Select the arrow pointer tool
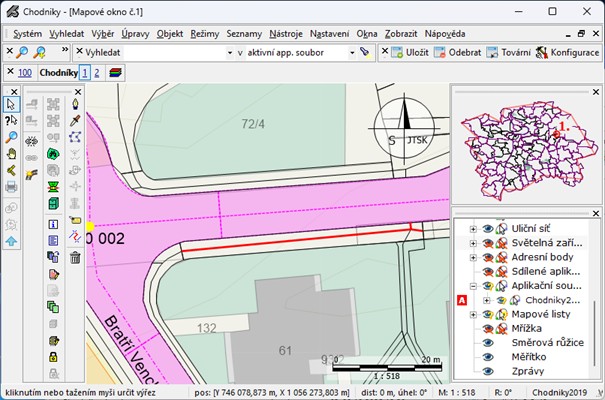The height and width of the screenshot is (400, 605). [x=11, y=104]
